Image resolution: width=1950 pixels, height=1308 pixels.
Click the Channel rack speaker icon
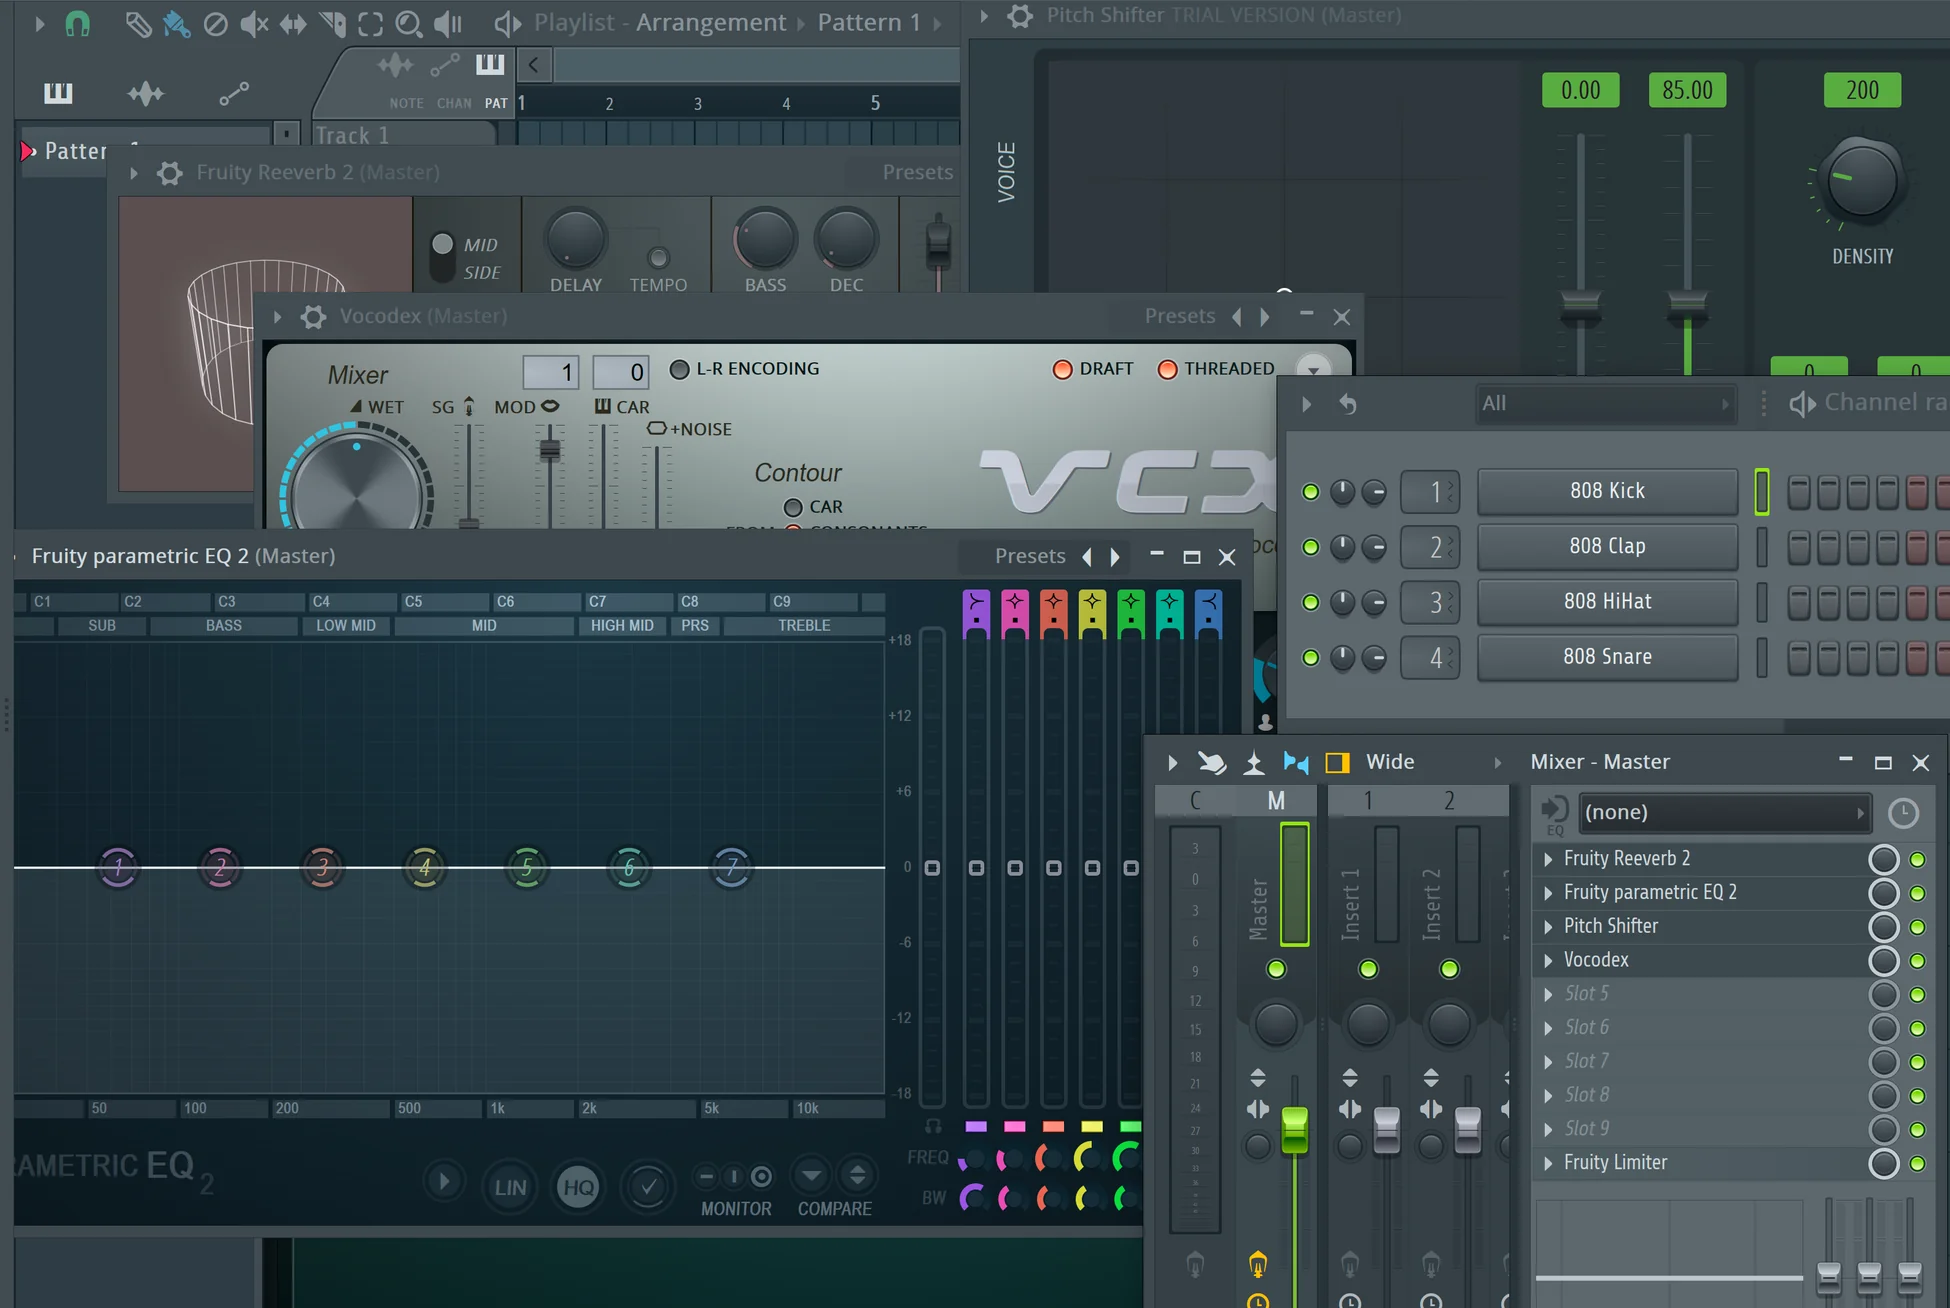pos(1802,404)
